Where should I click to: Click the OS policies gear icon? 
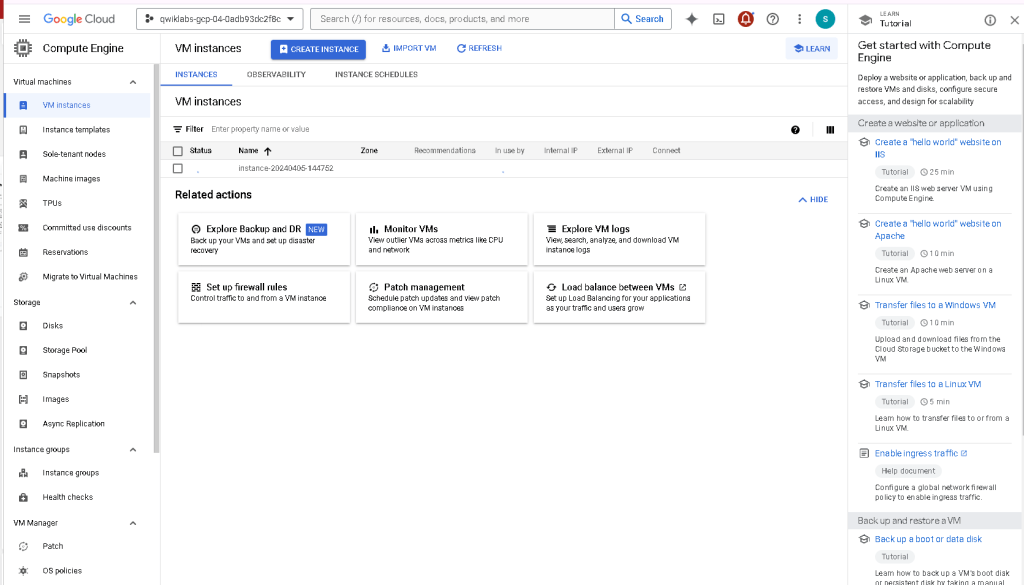24,571
